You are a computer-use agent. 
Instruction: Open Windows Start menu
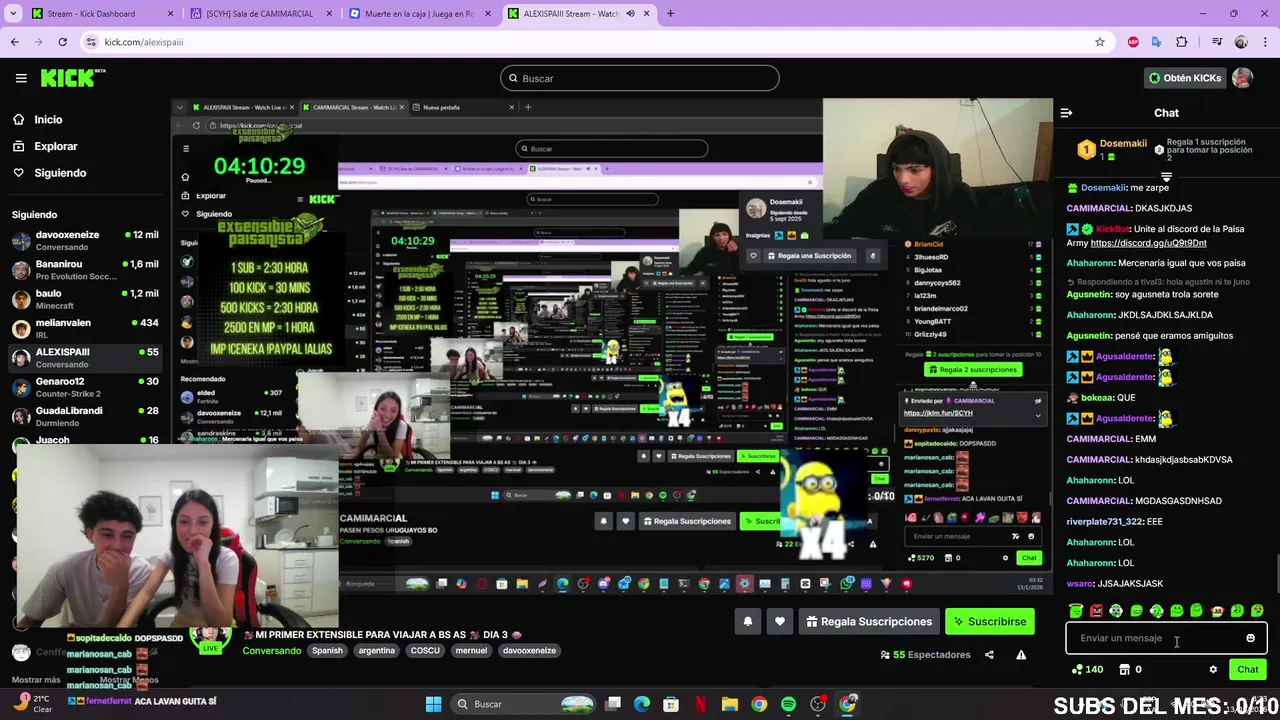pyautogui.click(x=433, y=704)
